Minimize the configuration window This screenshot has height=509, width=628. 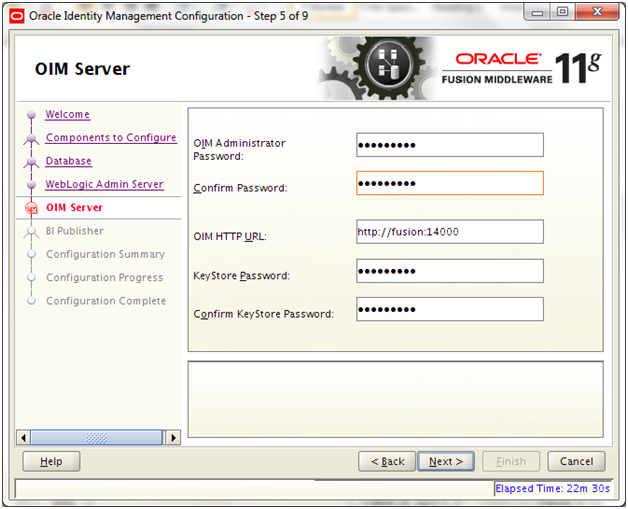[x=537, y=12]
